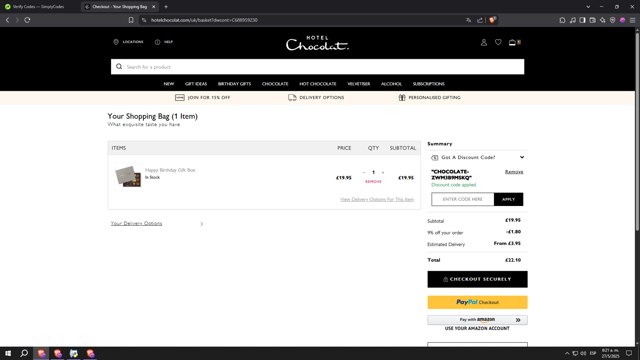Open a new browser tab
The image size is (640, 360).
[x=166, y=7]
